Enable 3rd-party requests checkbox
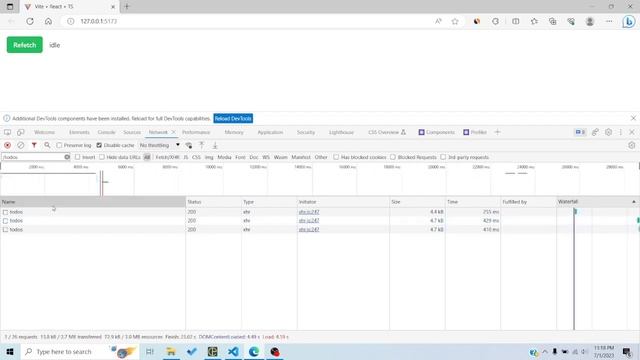The image size is (640, 360). pyautogui.click(x=443, y=157)
